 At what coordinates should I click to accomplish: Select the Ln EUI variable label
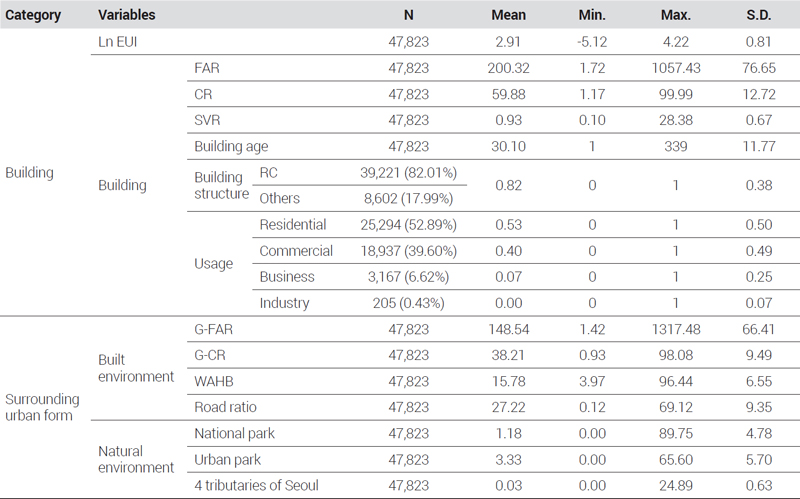(118, 42)
